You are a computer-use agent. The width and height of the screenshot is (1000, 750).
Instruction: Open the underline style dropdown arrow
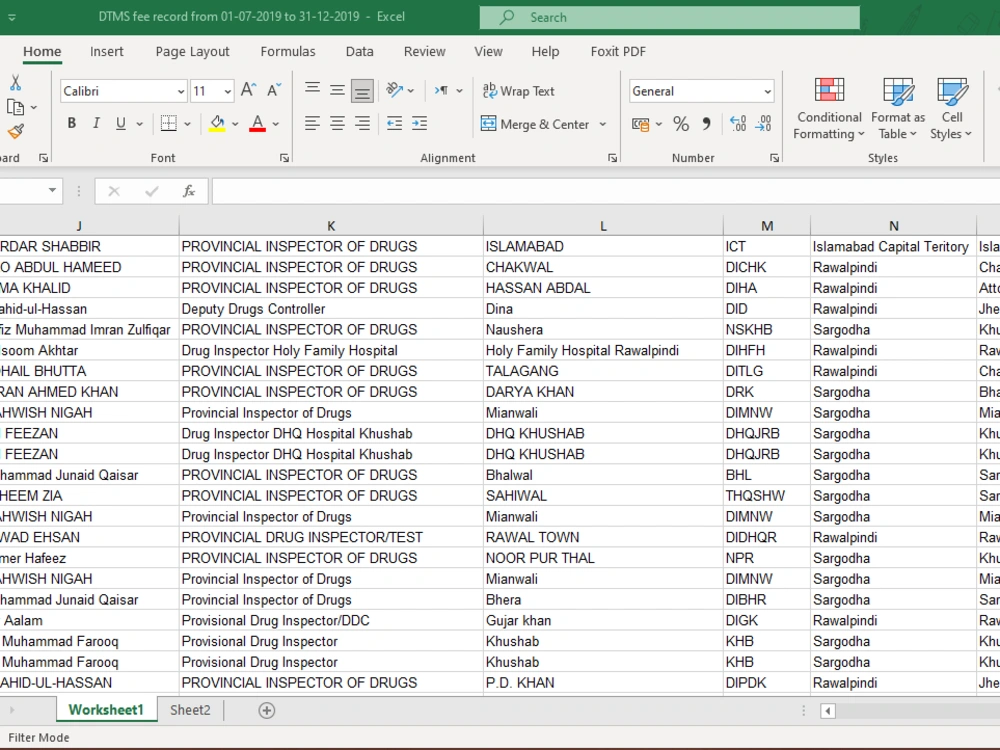click(x=139, y=124)
